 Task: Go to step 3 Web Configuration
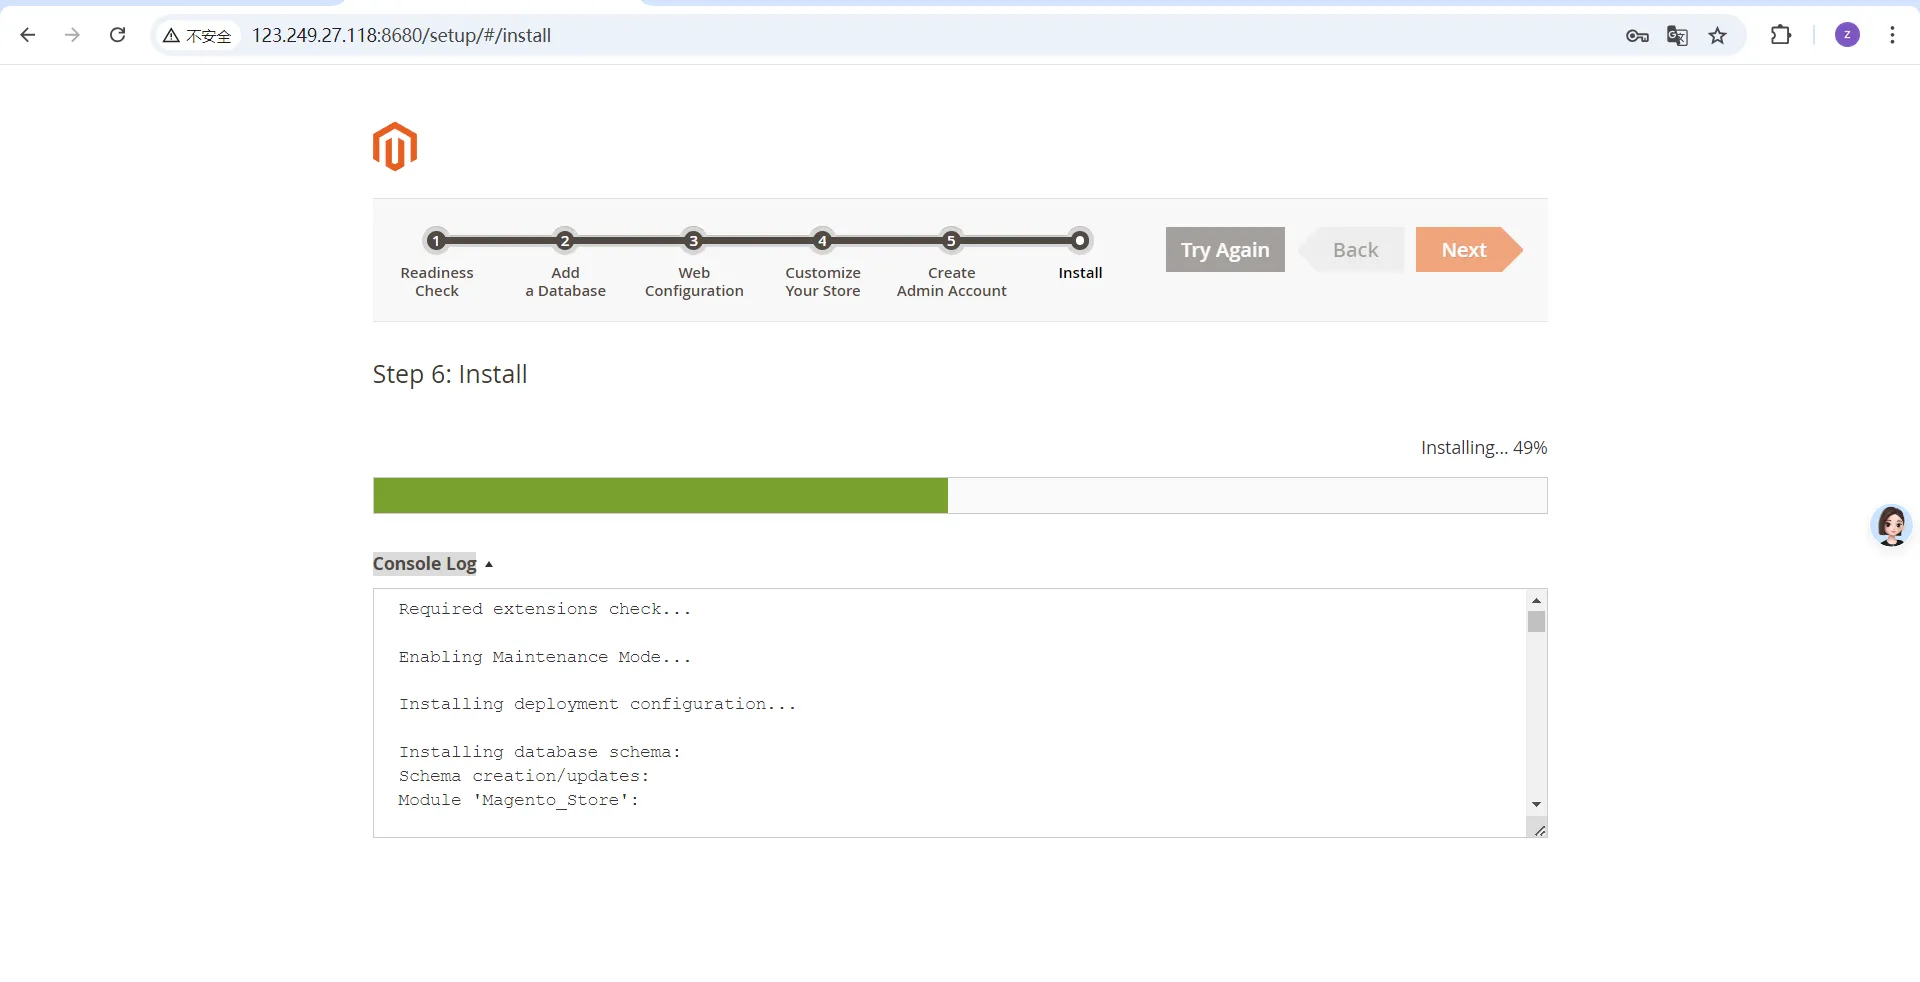(694, 263)
